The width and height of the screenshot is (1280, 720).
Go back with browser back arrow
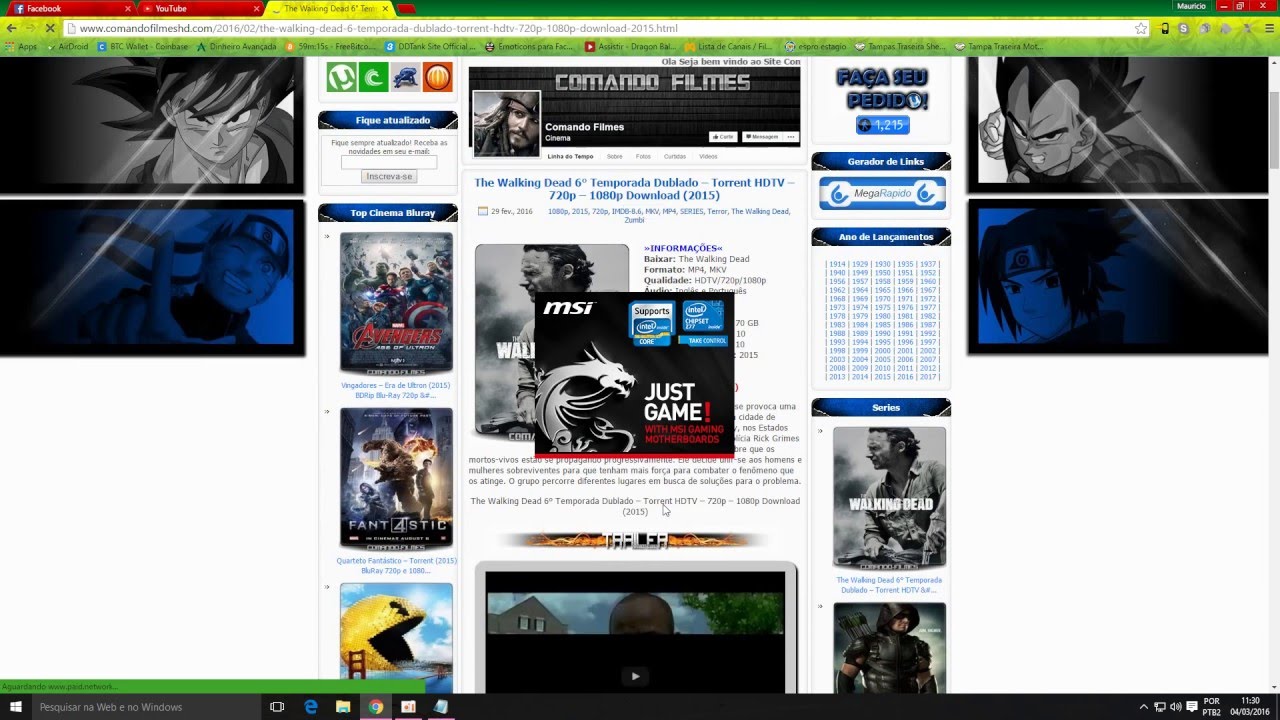pyautogui.click(x=10, y=28)
